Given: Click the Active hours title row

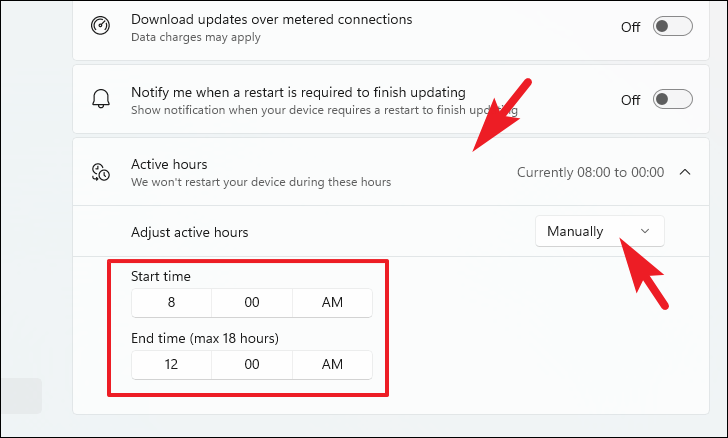Looking at the screenshot, I should pyautogui.click(x=391, y=172).
